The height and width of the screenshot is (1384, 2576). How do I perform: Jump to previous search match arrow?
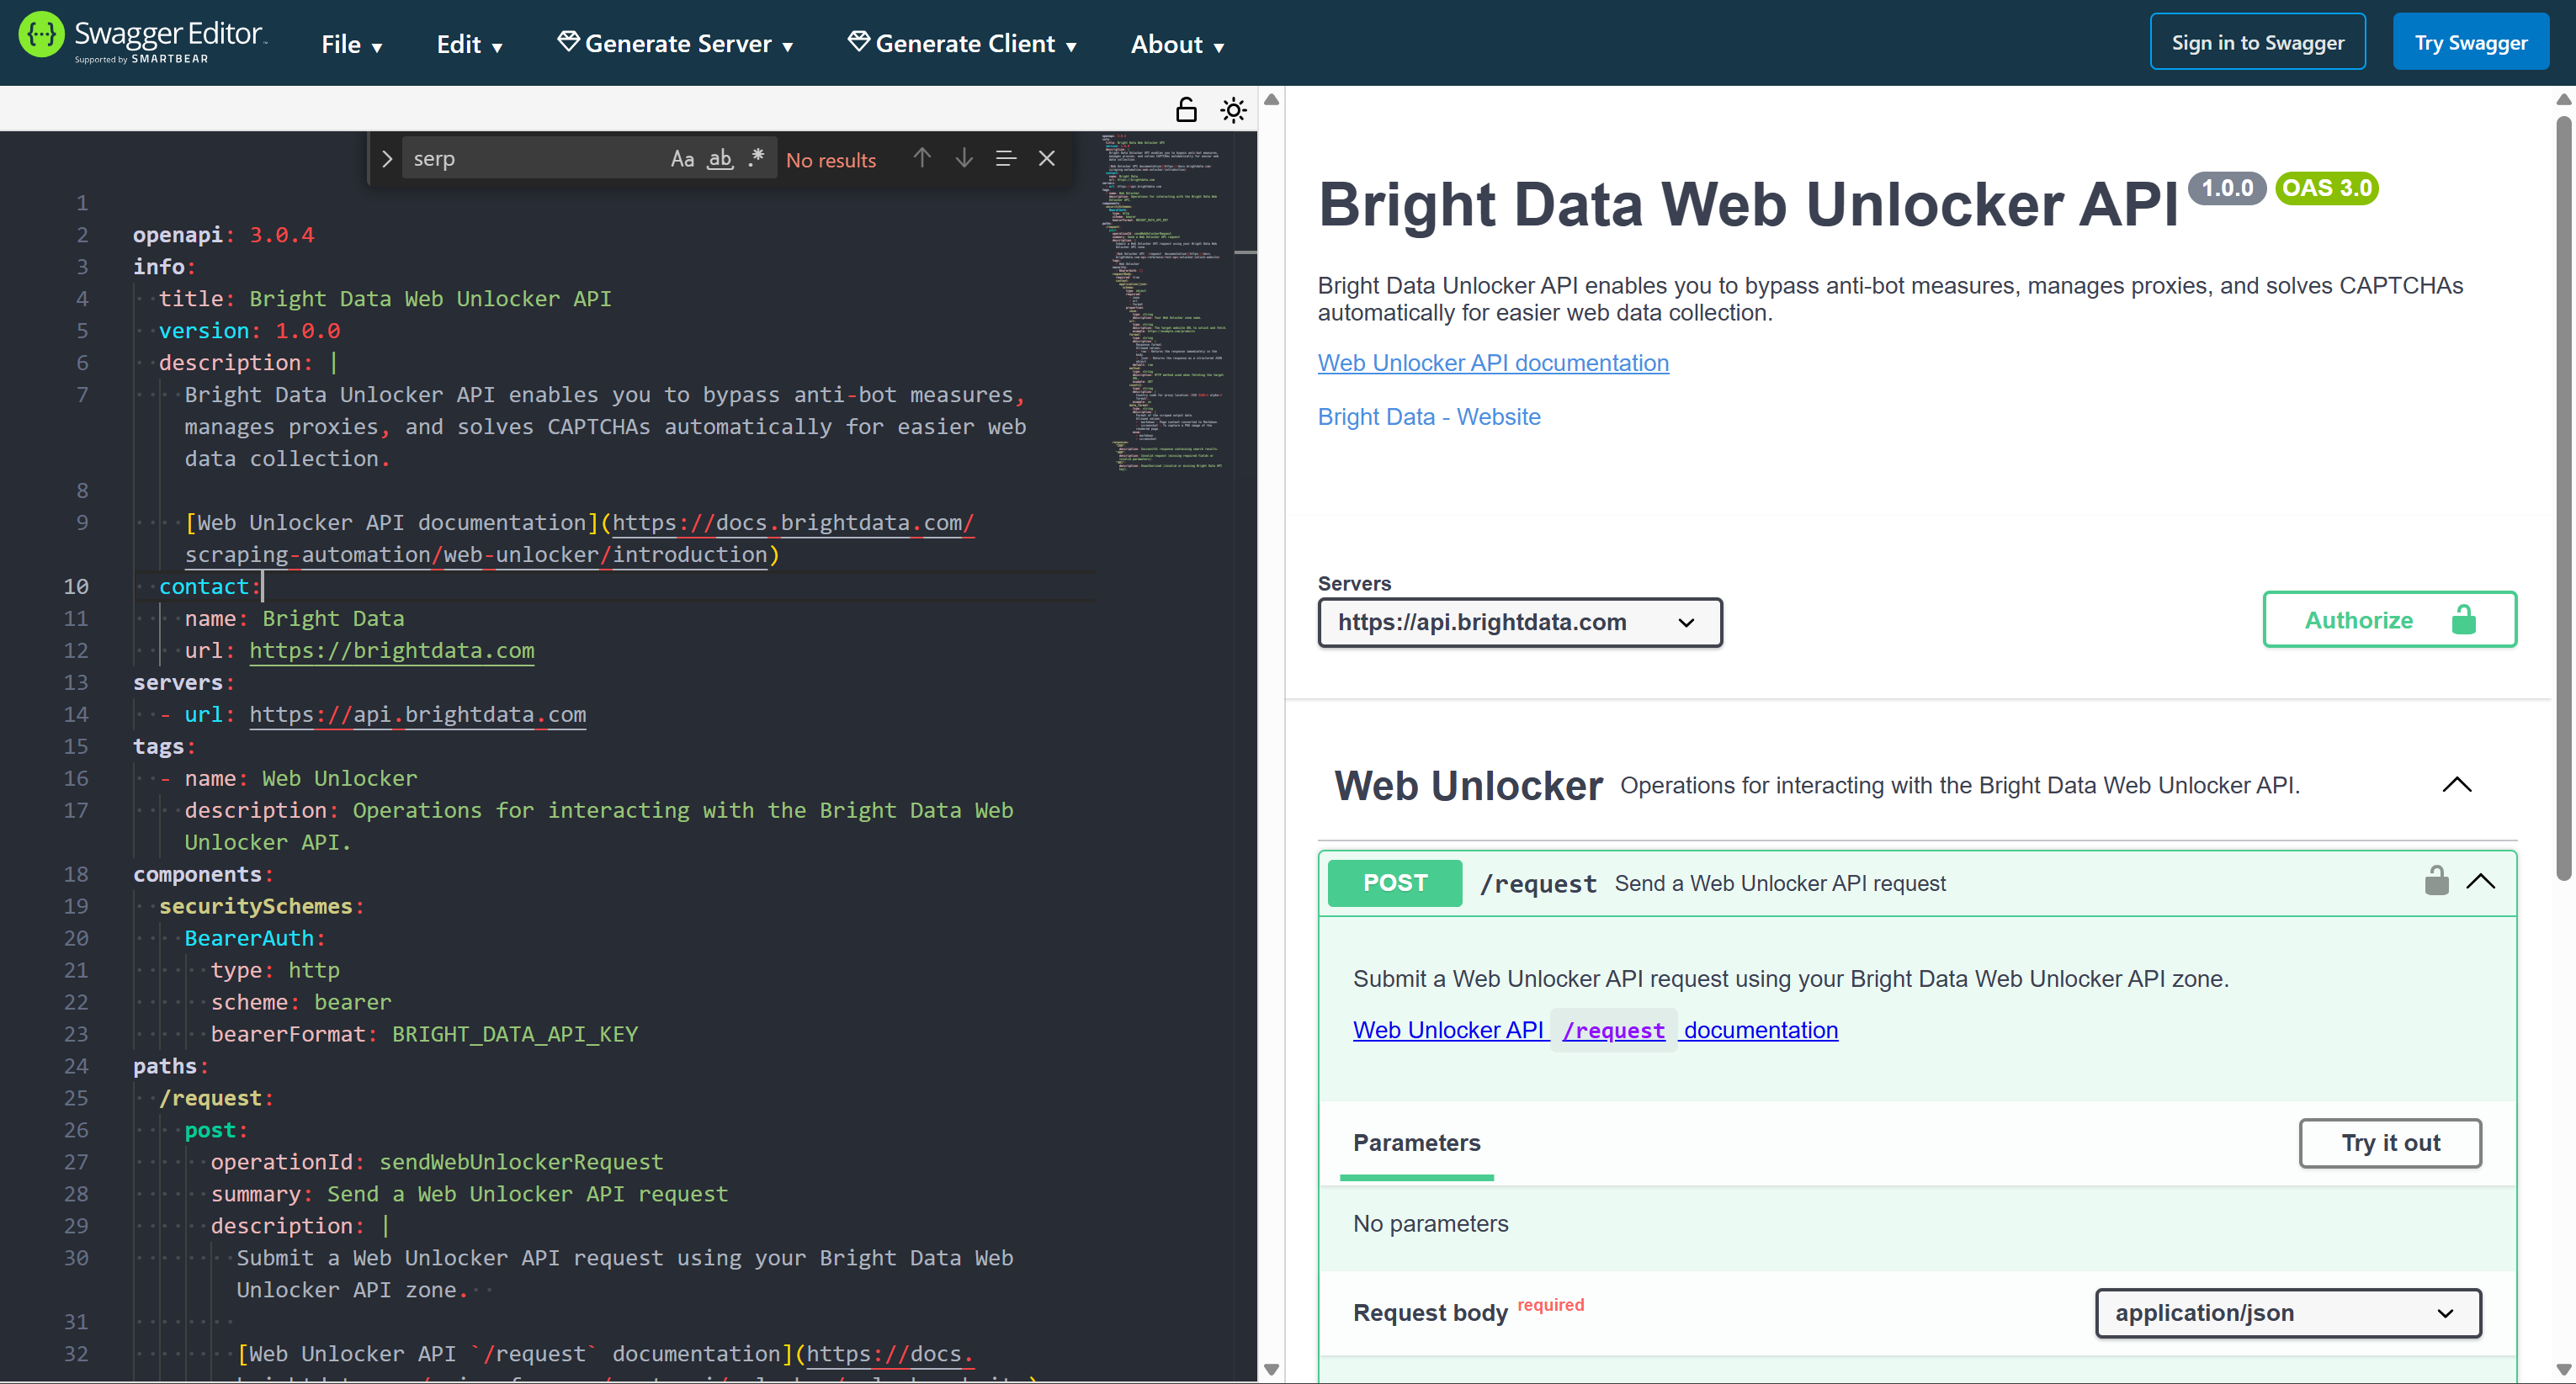coord(922,158)
